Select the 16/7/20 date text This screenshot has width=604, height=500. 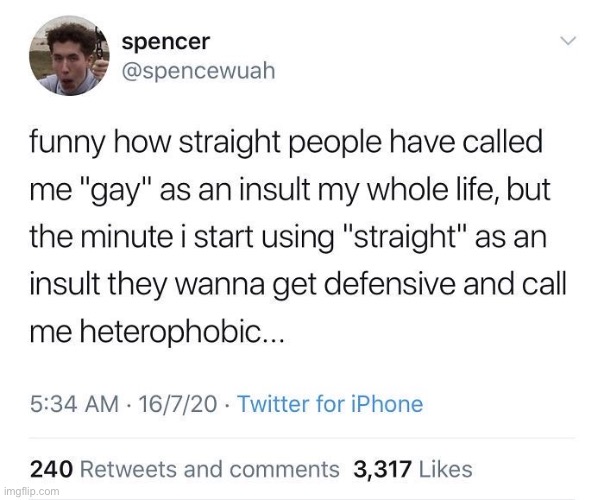[177, 404]
